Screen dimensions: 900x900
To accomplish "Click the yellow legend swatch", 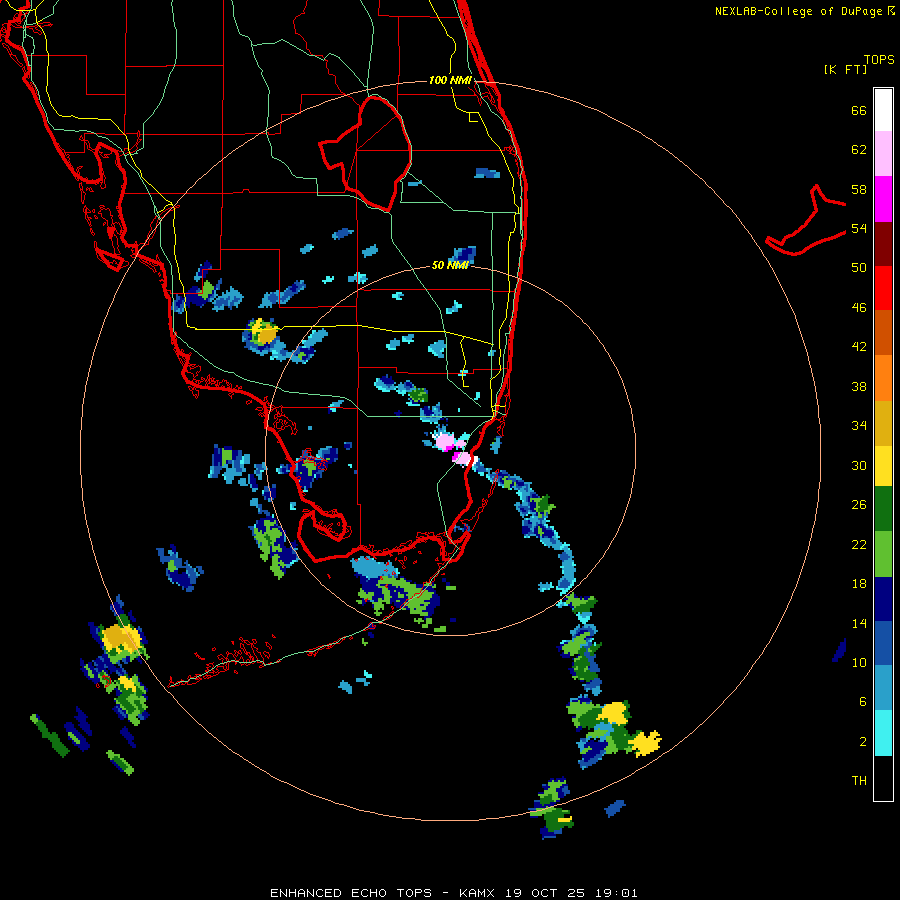I will pos(883,466).
